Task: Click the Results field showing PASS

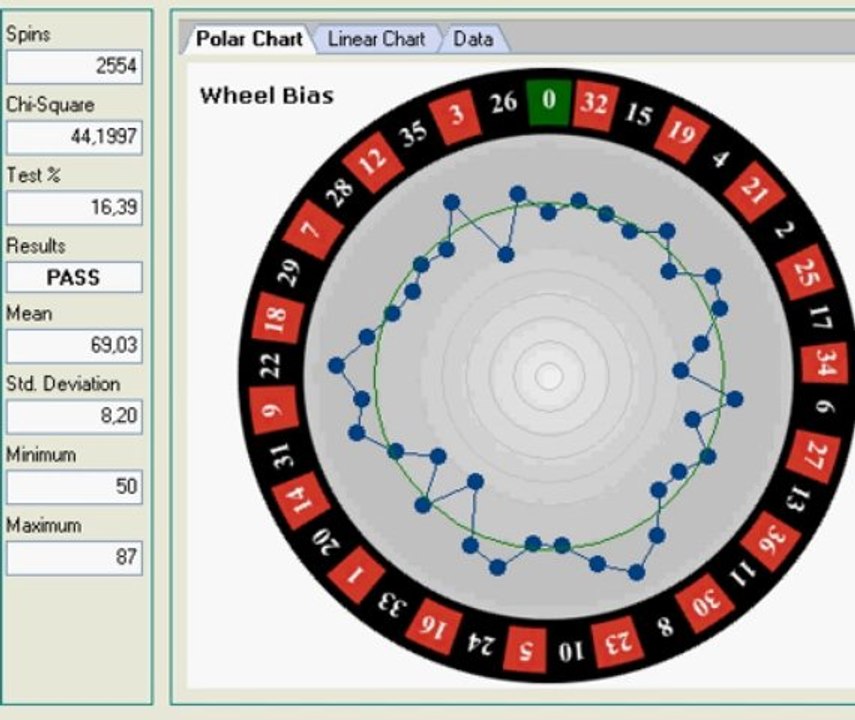Action: [74, 277]
